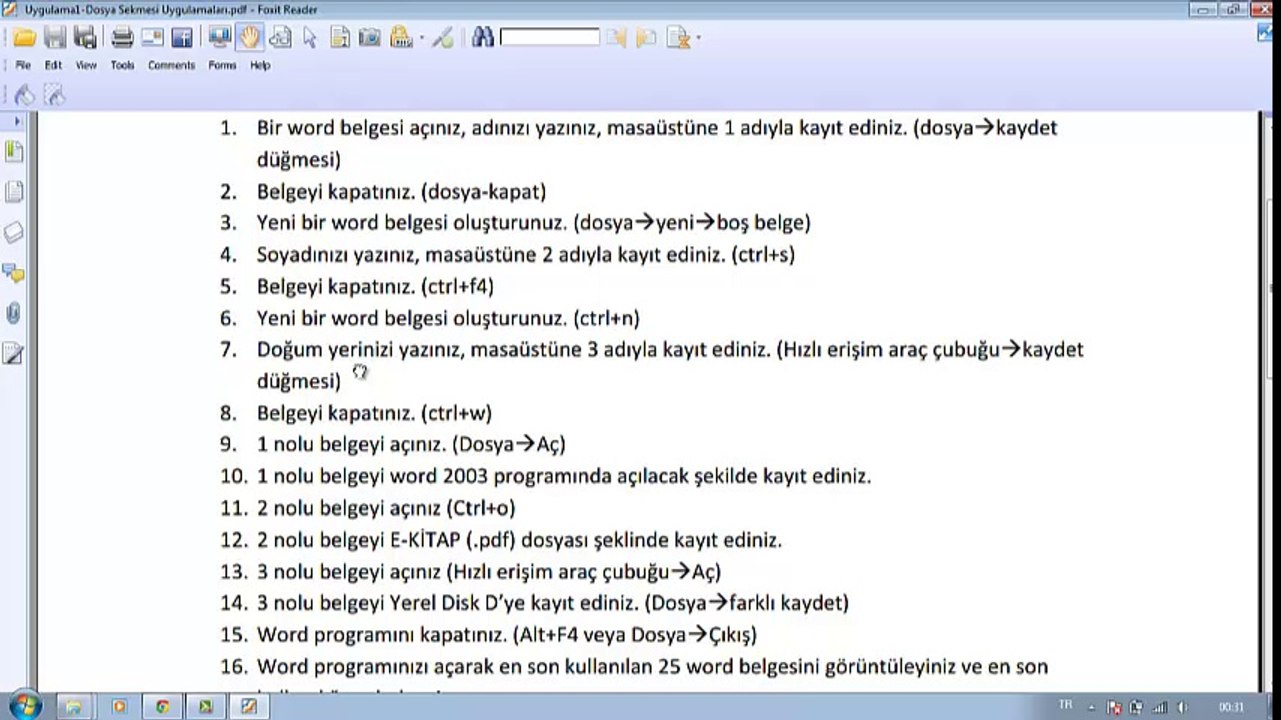Click the pen-shaped icon left of binoculars
Image resolution: width=1281 pixels, height=720 pixels.
point(443,38)
